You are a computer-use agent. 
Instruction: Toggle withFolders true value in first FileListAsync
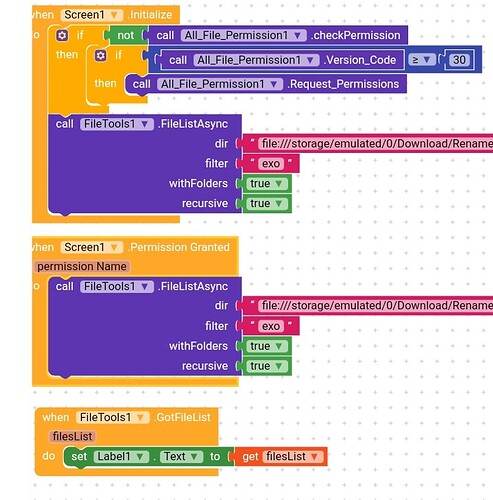(x=266, y=184)
